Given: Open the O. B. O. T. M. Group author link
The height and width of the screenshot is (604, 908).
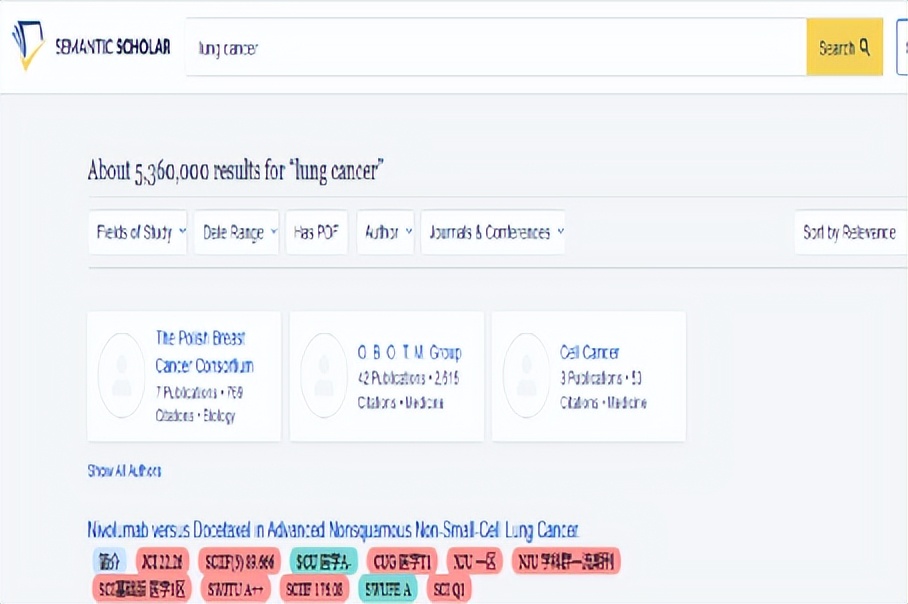Looking at the screenshot, I should [x=409, y=352].
